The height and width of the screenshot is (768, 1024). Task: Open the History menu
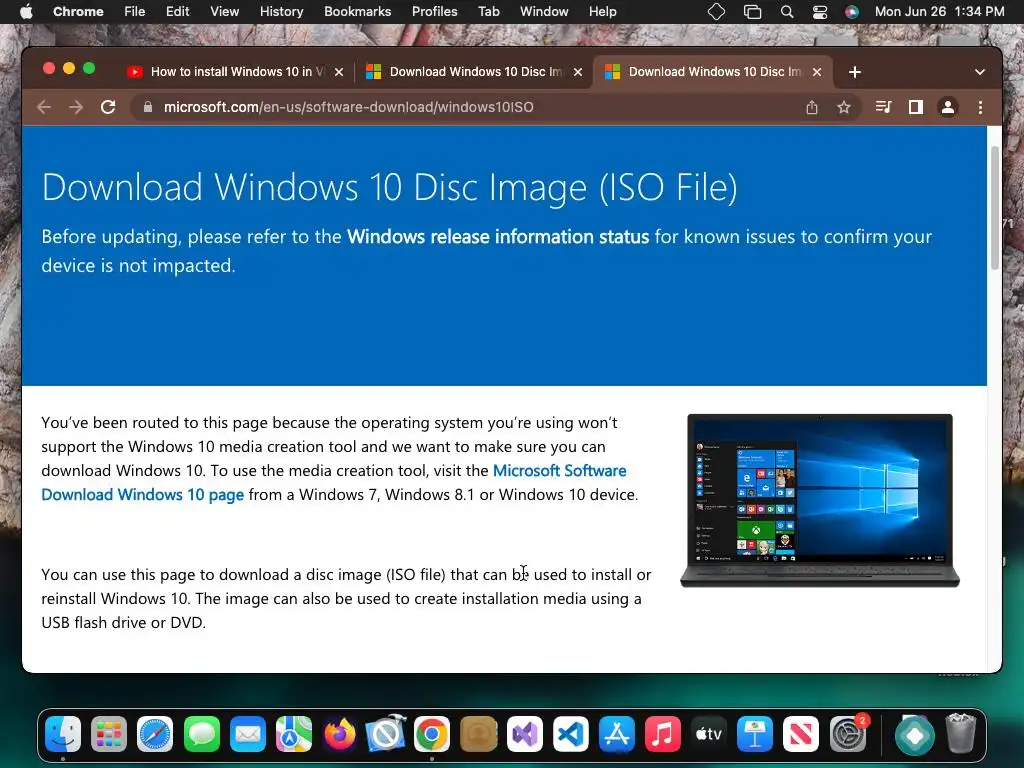click(281, 12)
